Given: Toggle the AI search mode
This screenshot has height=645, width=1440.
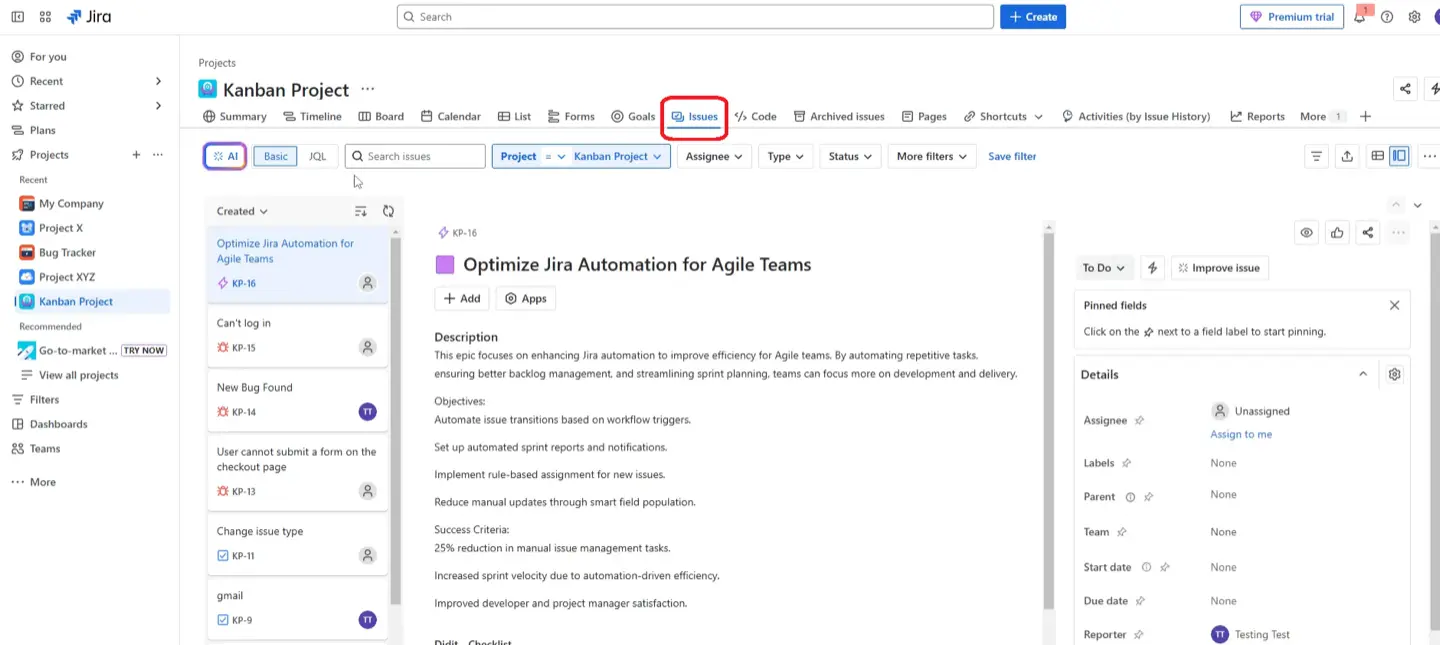Looking at the screenshot, I should [x=225, y=156].
